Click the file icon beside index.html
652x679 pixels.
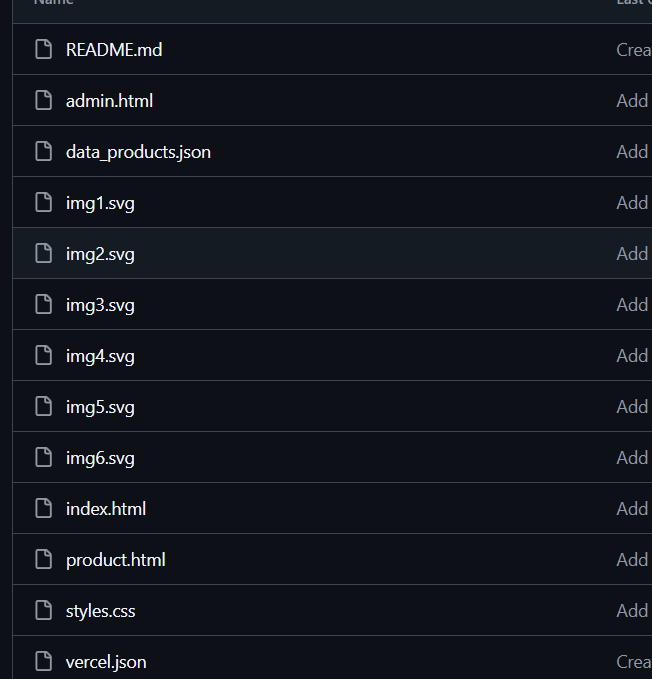click(x=43, y=508)
